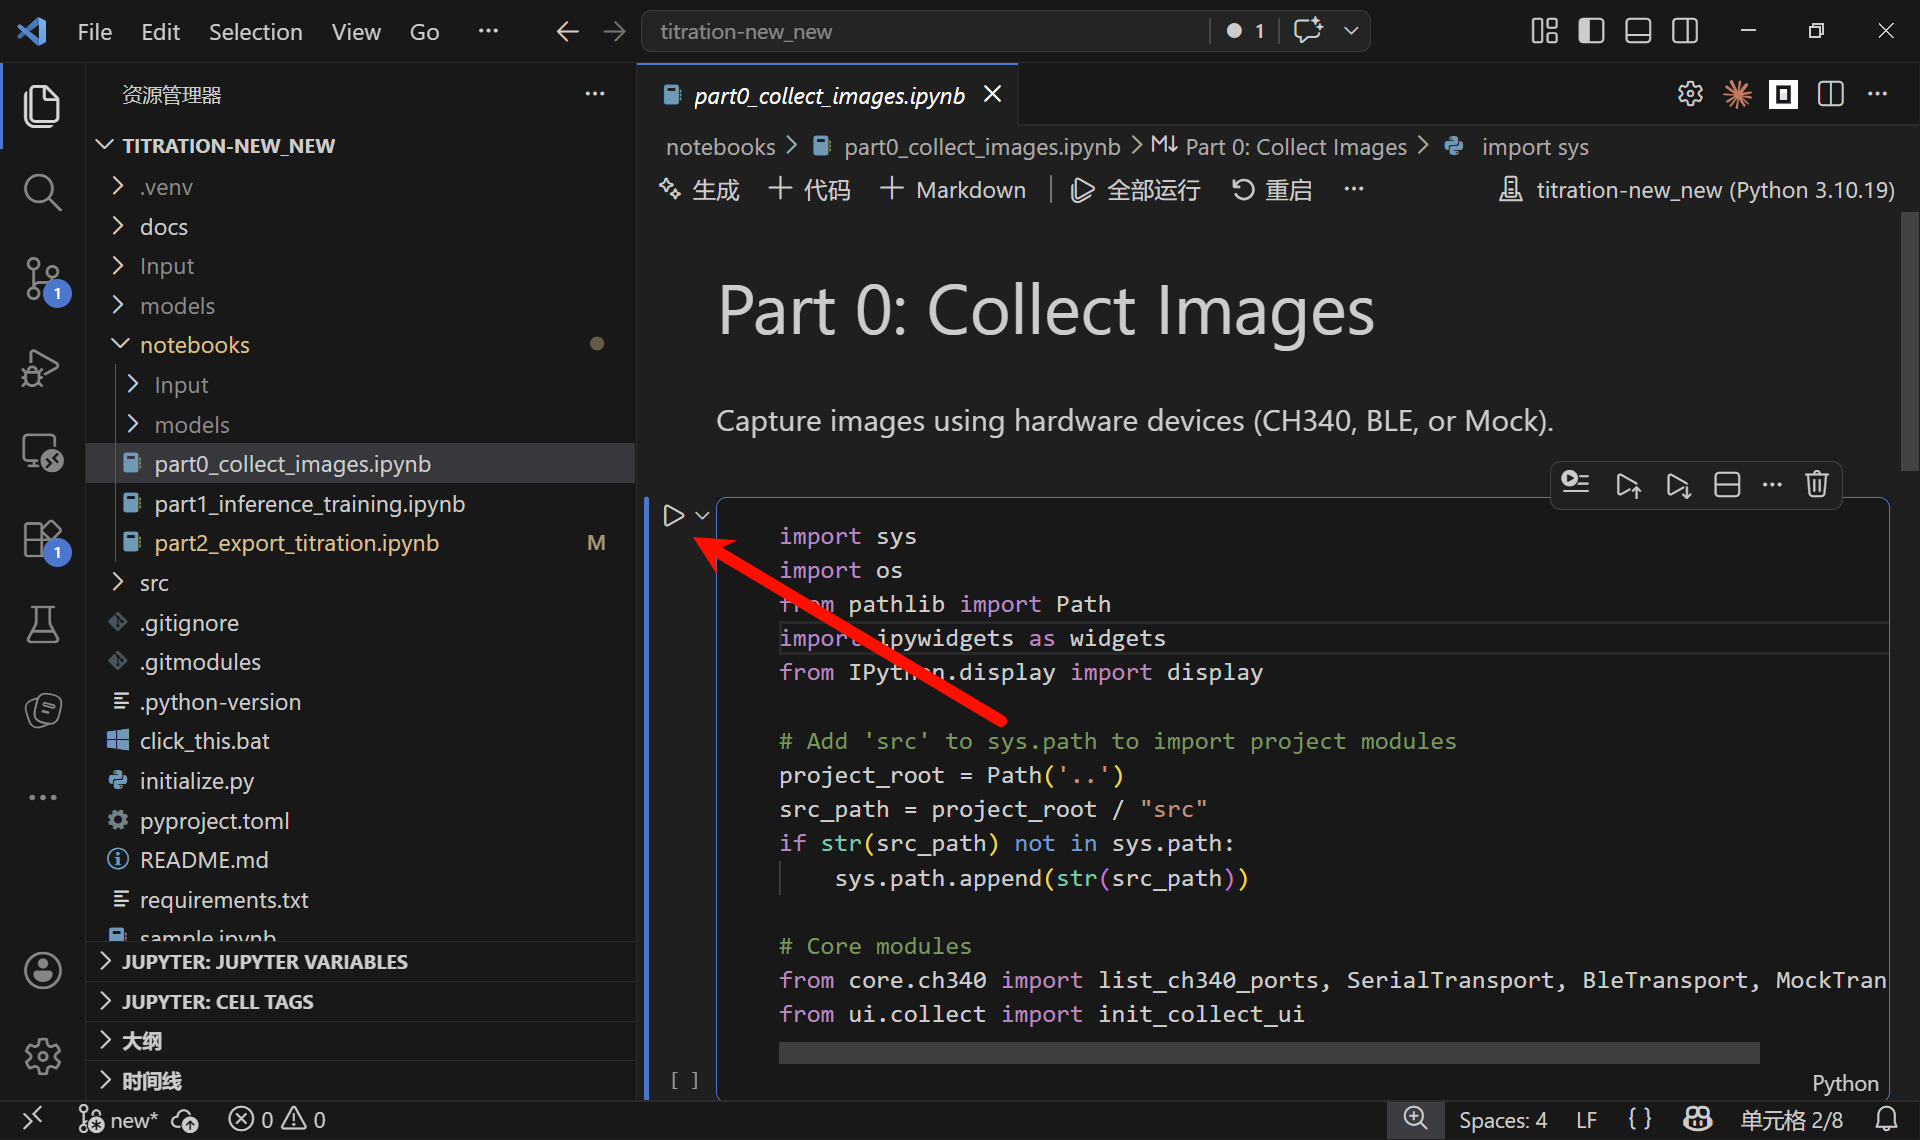The image size is (1920, 1140).
Task: Open the square preview icon in editor title bar
Action: pyautogui.click(x=1783, y=94)
